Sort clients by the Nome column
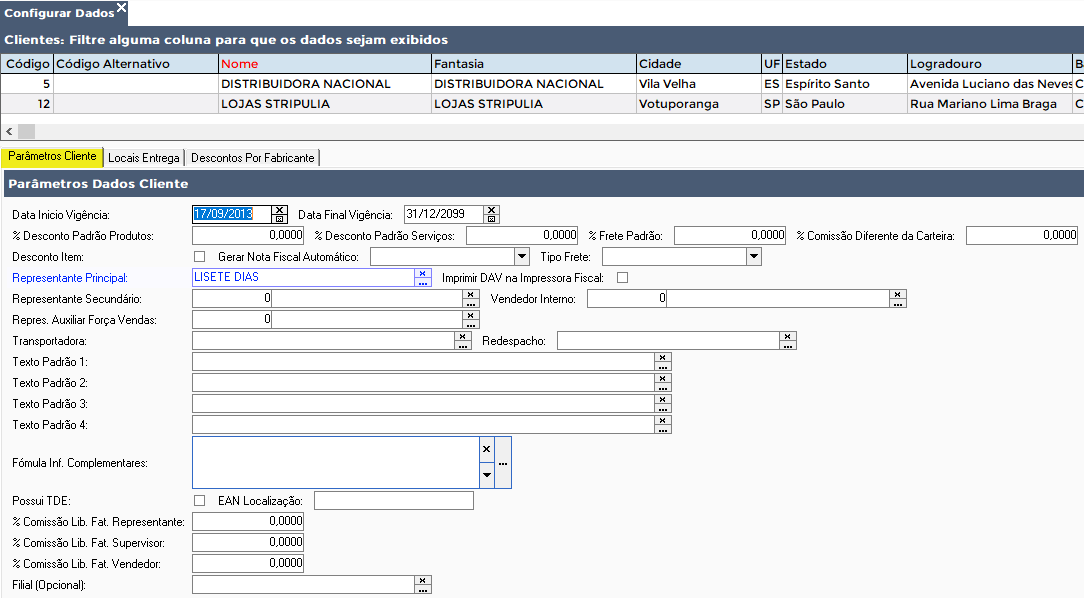Screen dimensions: 1084x598 (x=324, y=64)
